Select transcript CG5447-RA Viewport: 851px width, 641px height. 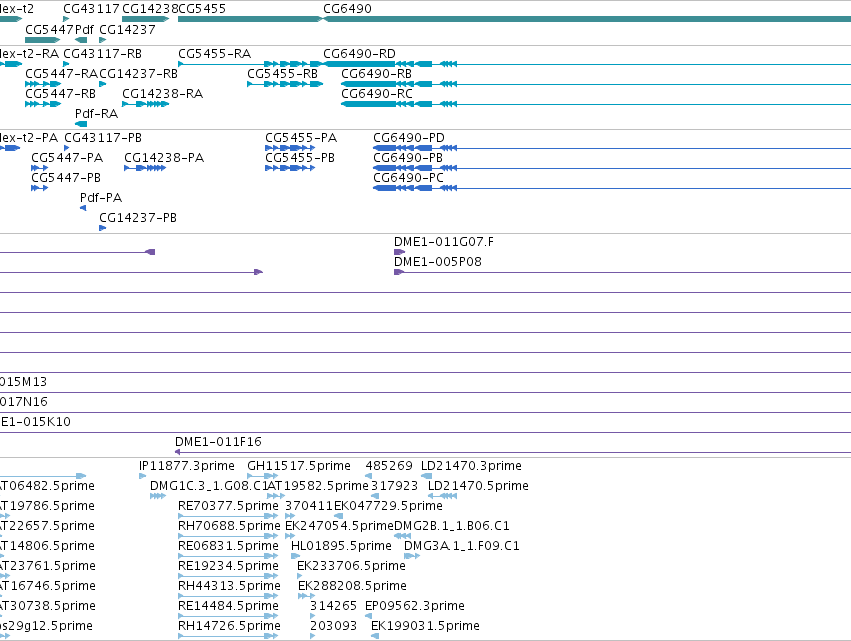point(61,73)
